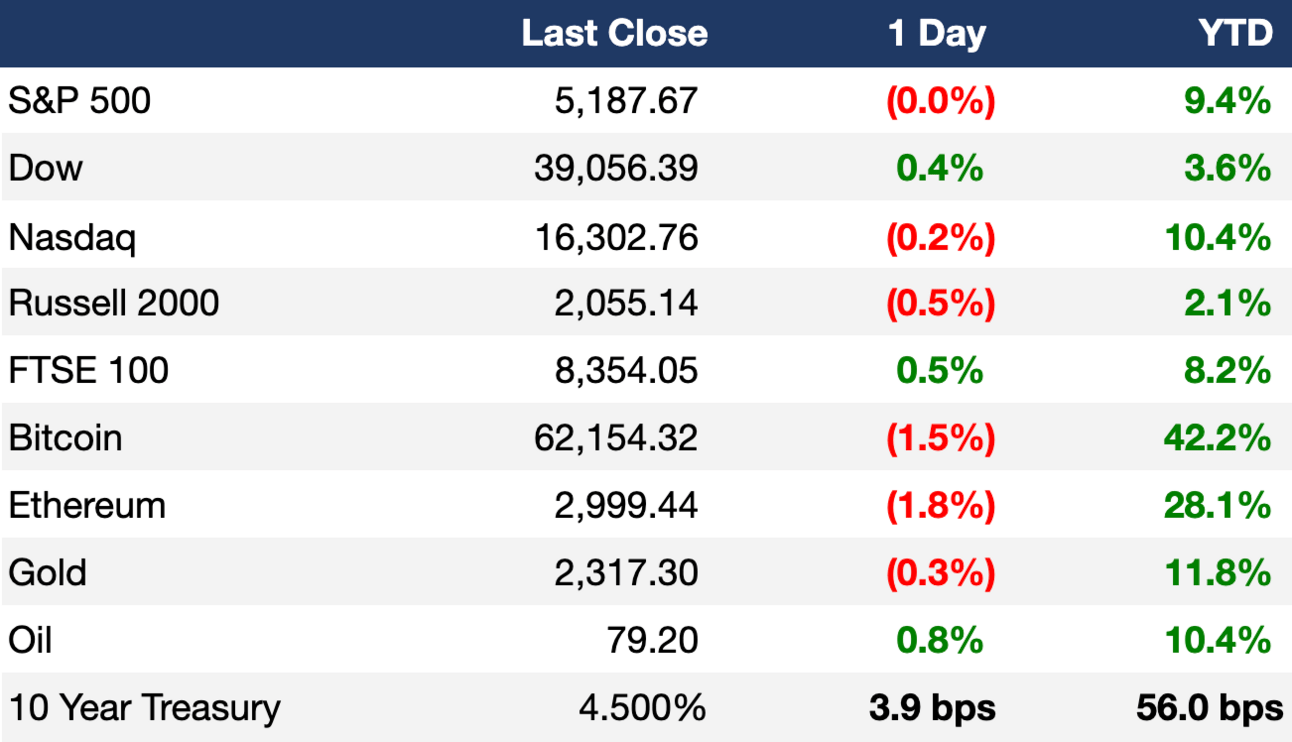Click the S&P 500 close 5,187.67
Screen dimensions: 1292x742
(x=627, y=100)
